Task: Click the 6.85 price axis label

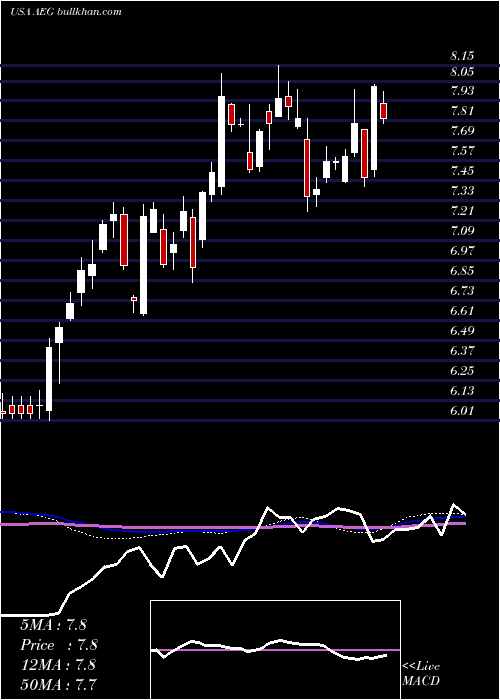Action: click(x=462, y=271)
